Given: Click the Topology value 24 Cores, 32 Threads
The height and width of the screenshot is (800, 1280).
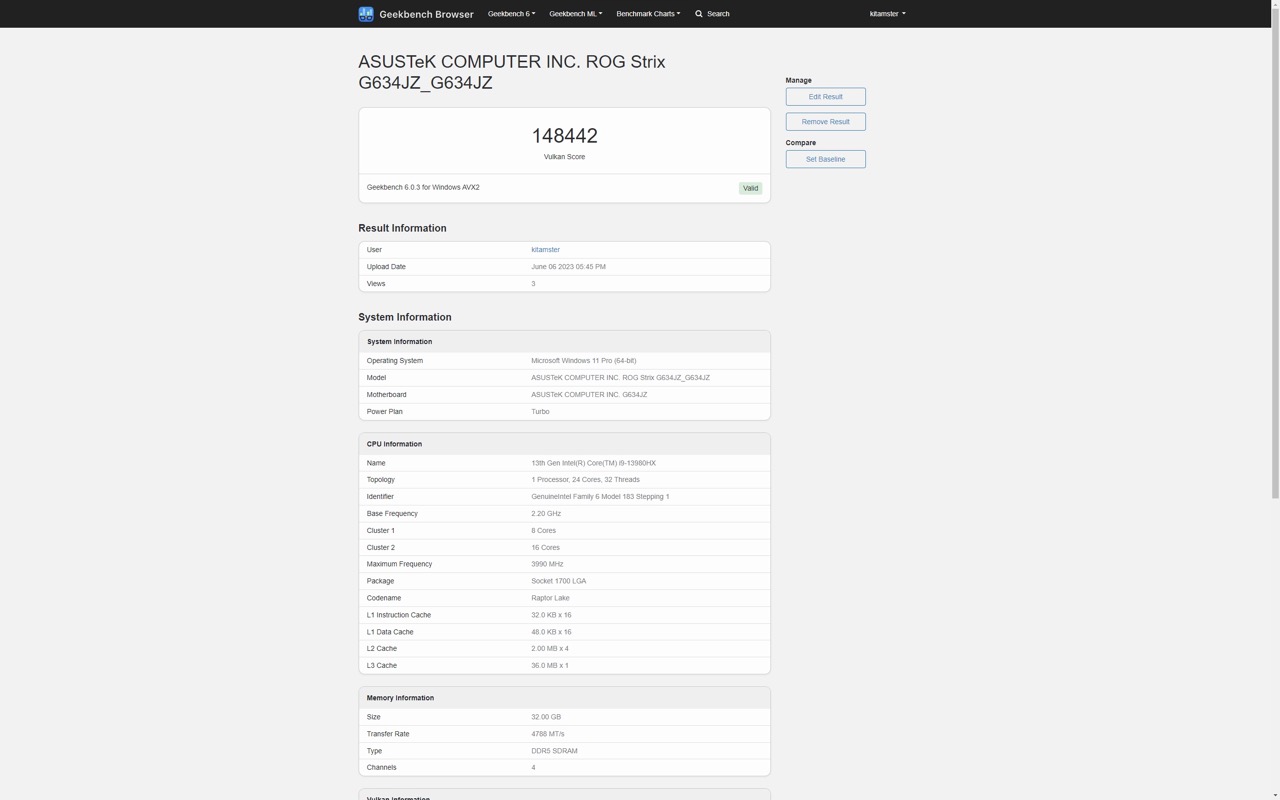Looking at the screenshot, I should coord(585,480).
